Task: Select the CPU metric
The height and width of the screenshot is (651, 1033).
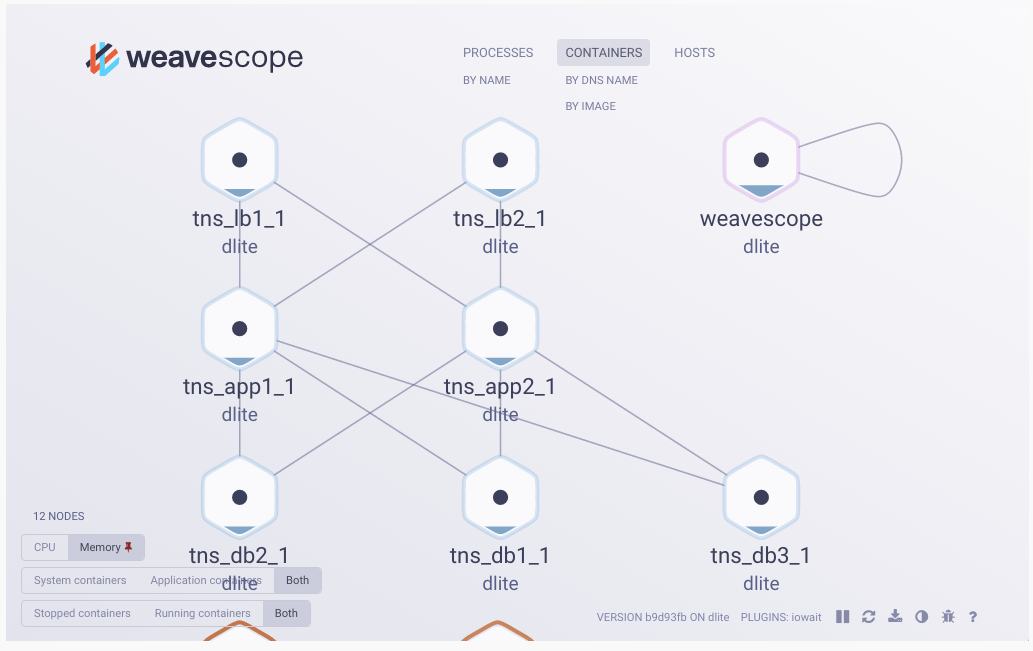Action: click(45, 548)
